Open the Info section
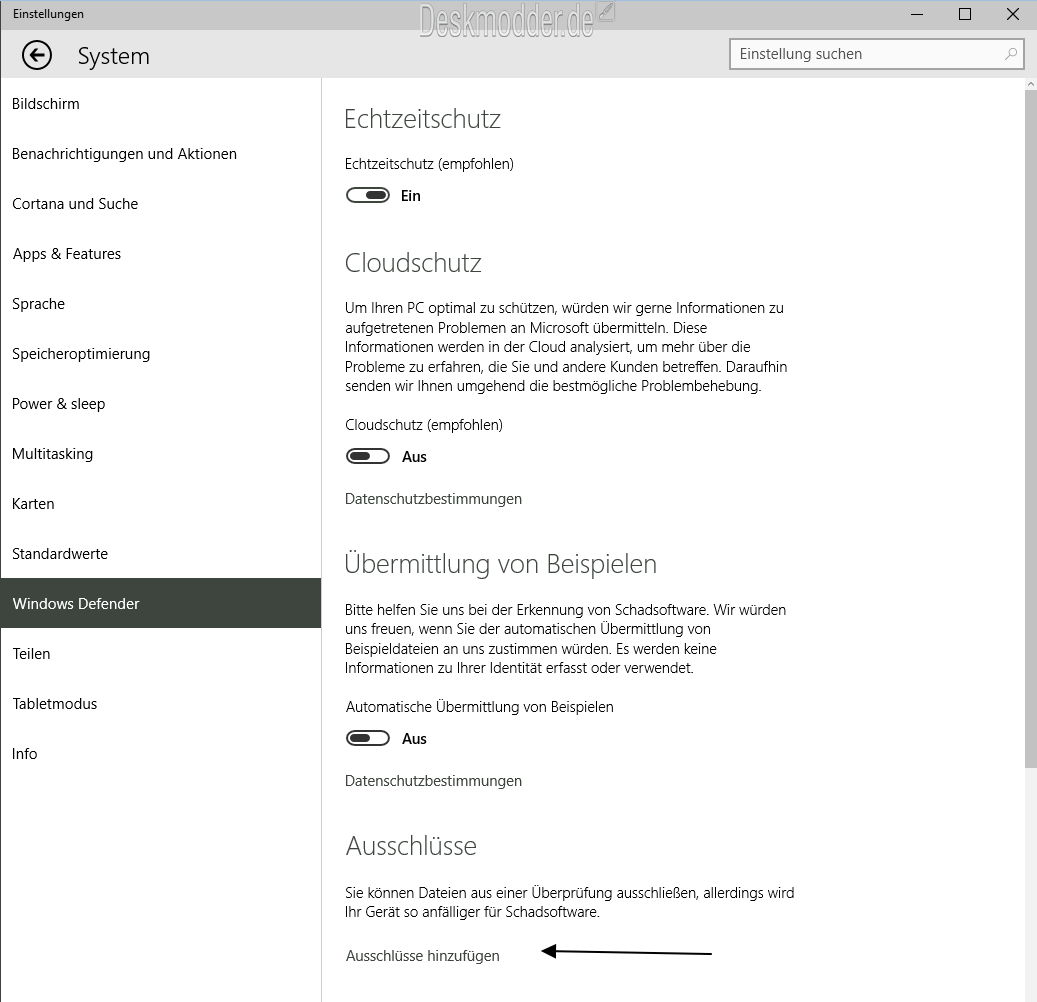 [x=161, y=753]
